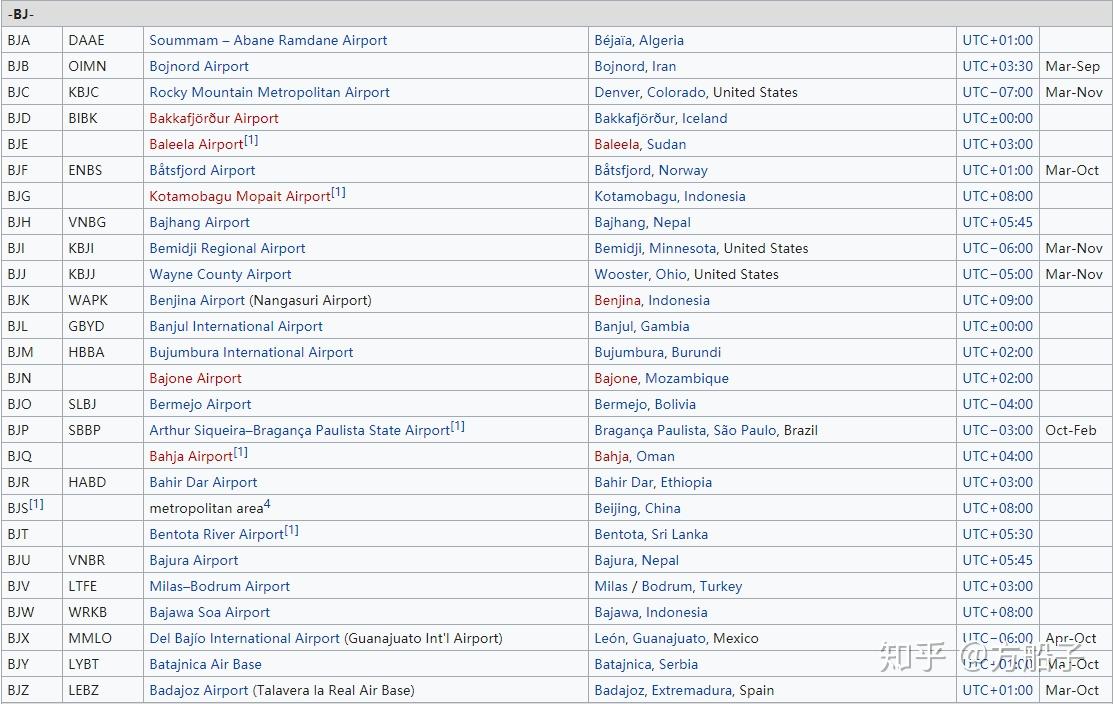Open the red Bakkafjörður Airport link
1114x704 pixels.
point(214,119)
